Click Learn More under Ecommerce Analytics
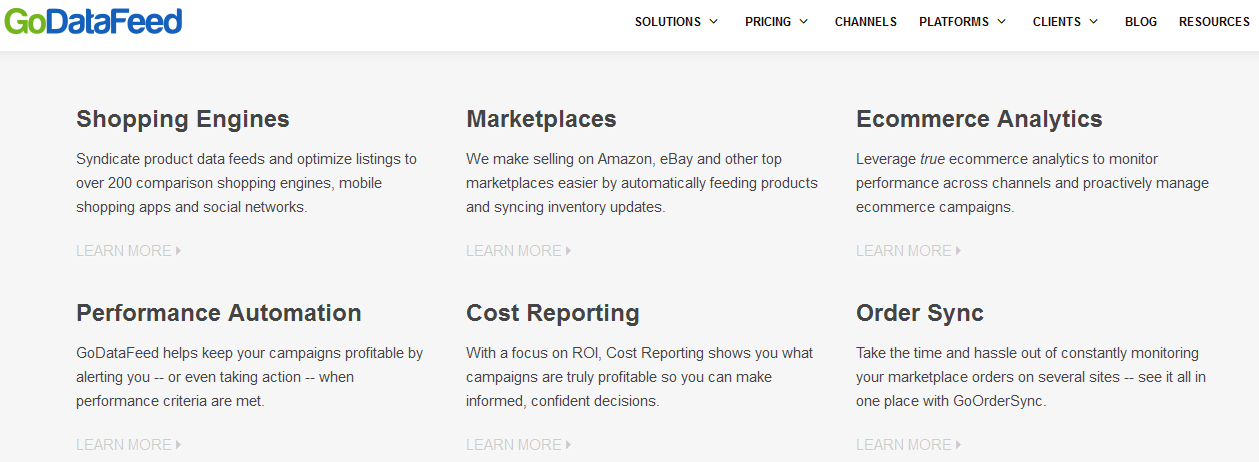Image resolution: width=1259 pixels, height=462 pixels. pos(908,251)
